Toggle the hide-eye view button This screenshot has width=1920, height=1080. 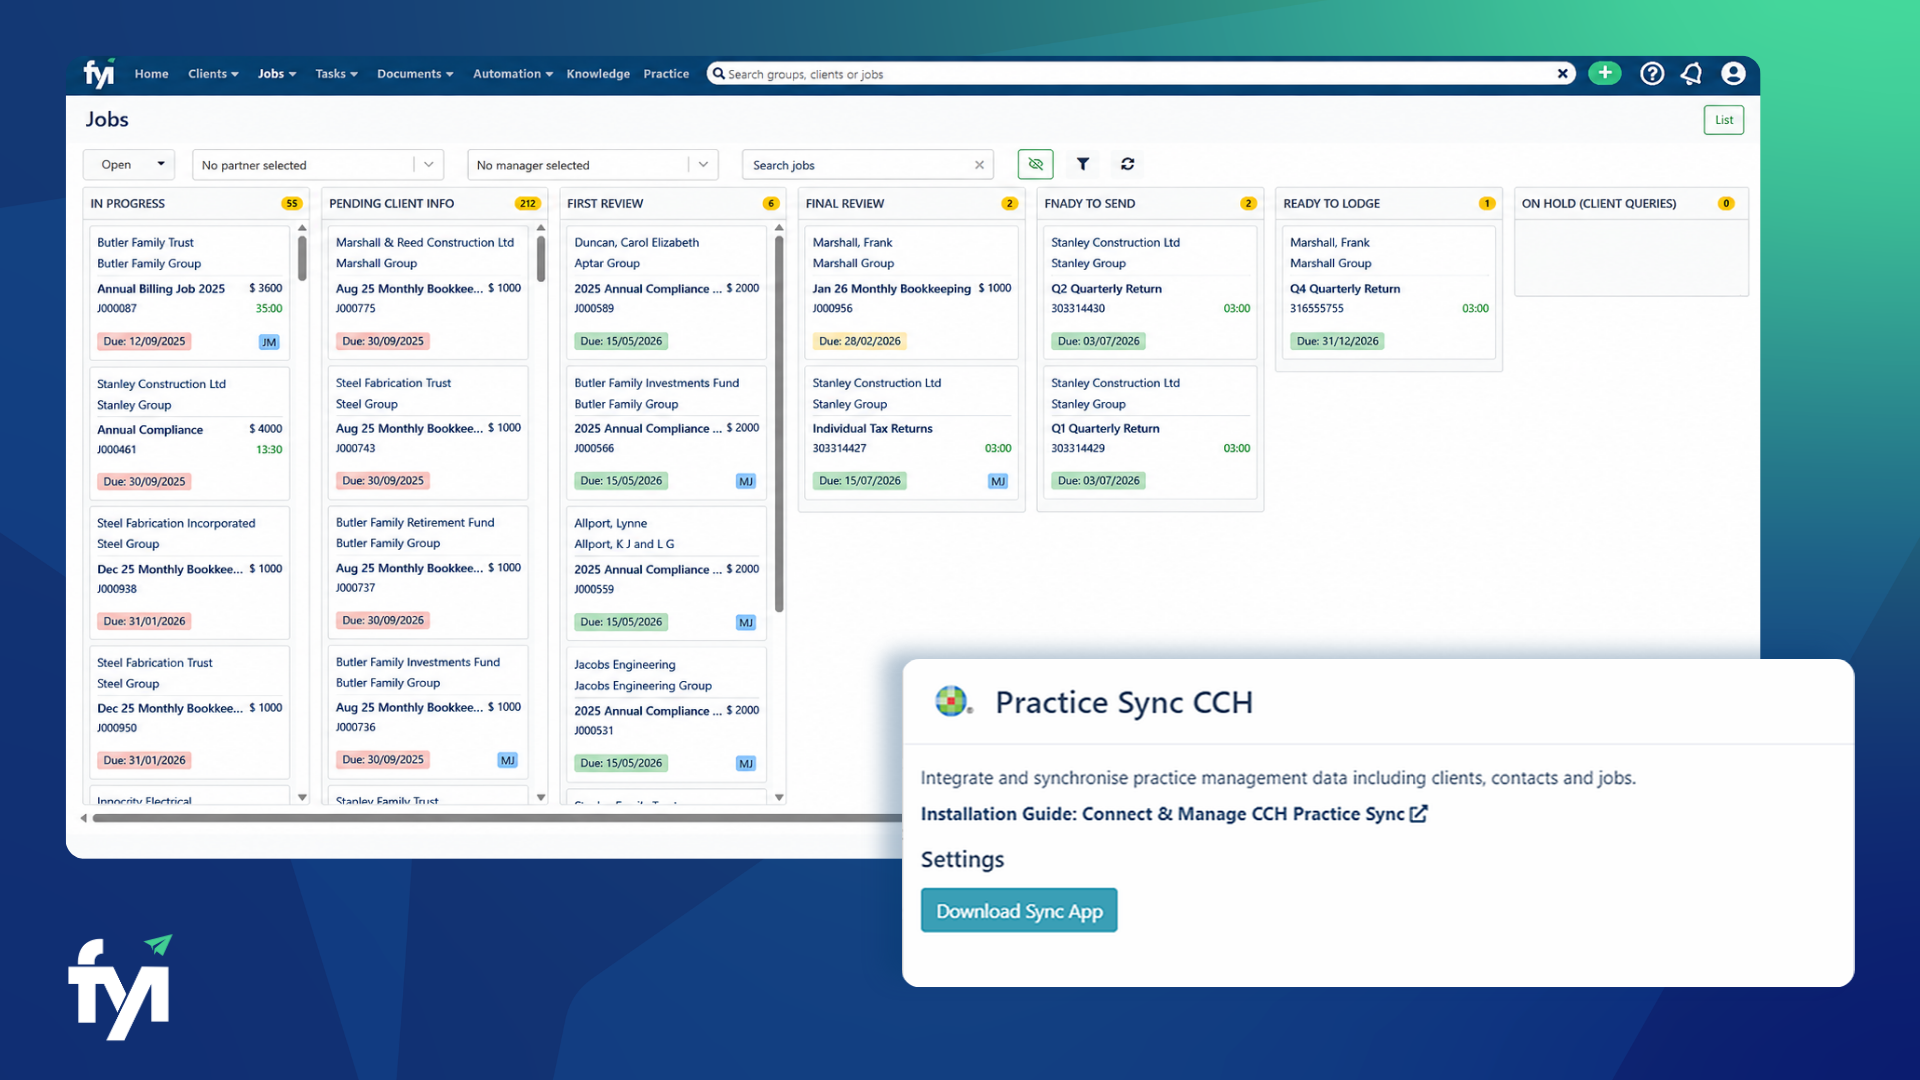[1035, 164]
